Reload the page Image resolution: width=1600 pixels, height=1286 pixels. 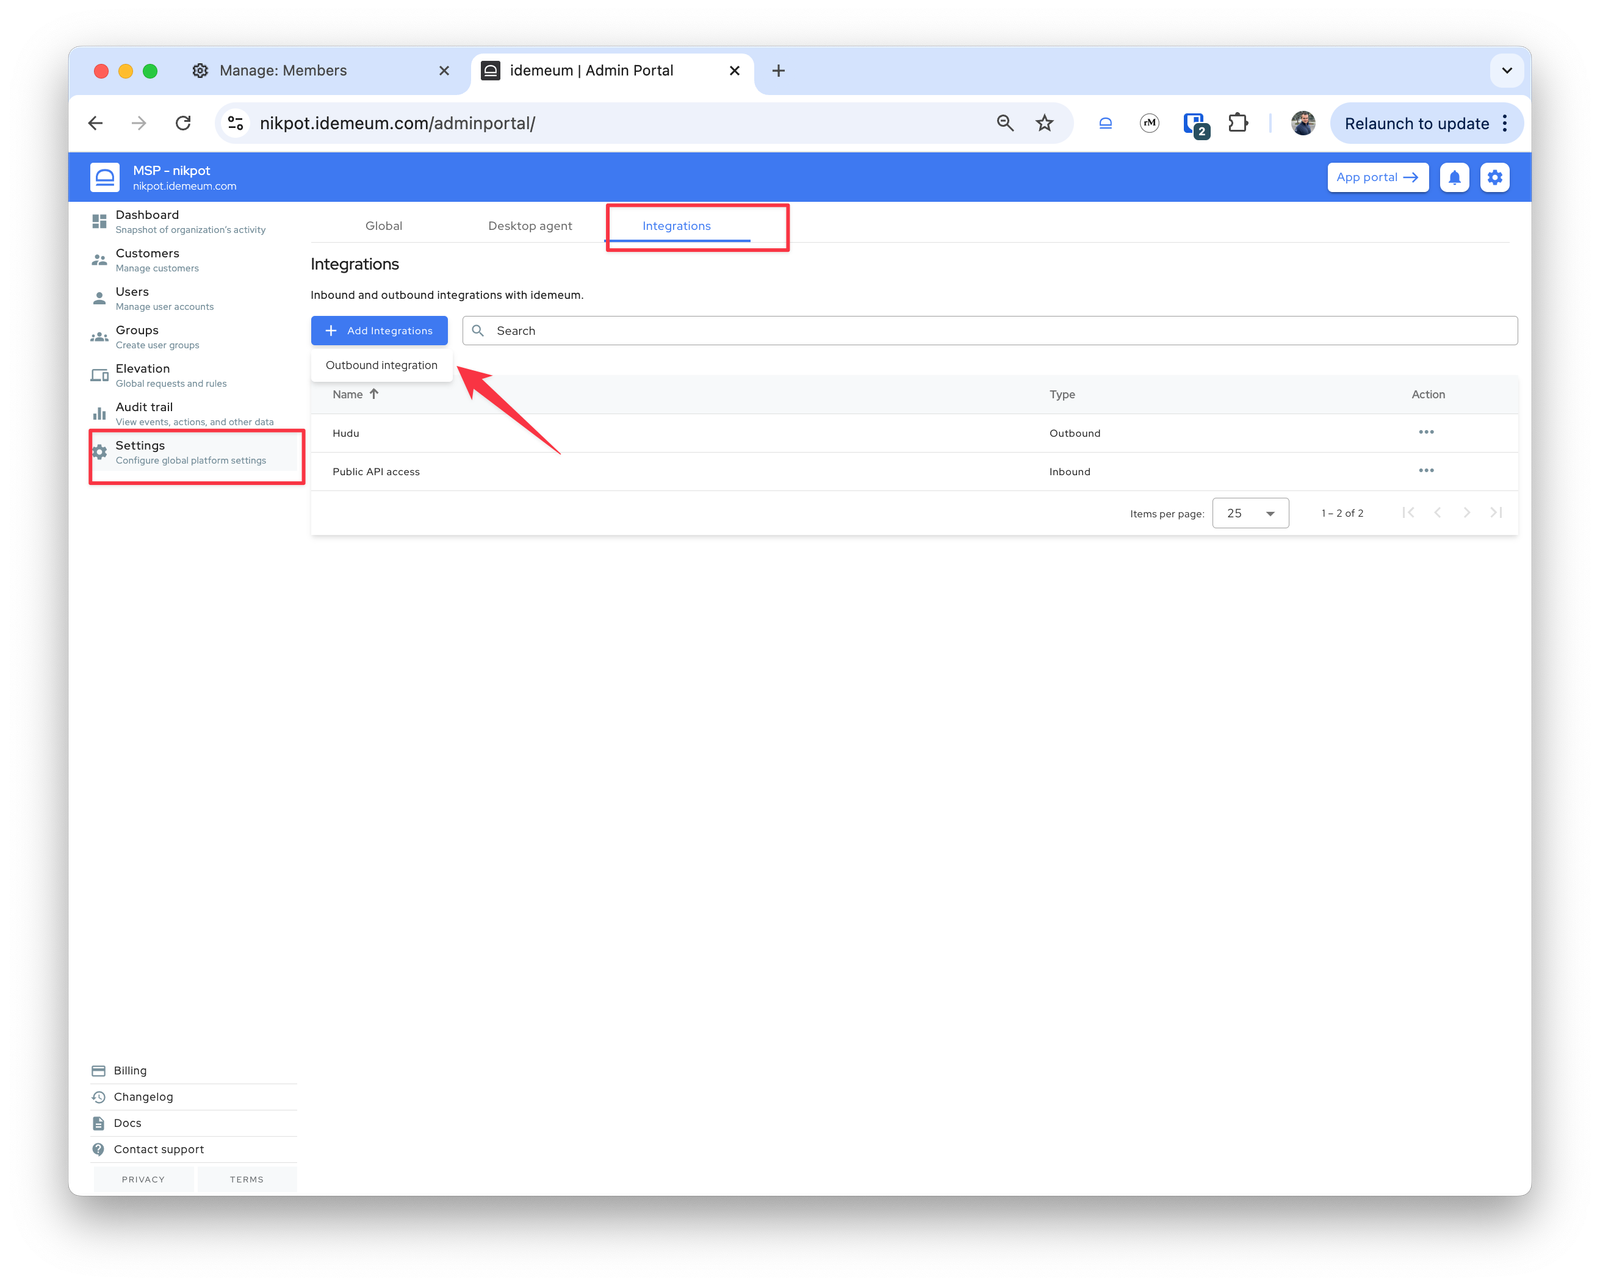[x=183, y=123]
